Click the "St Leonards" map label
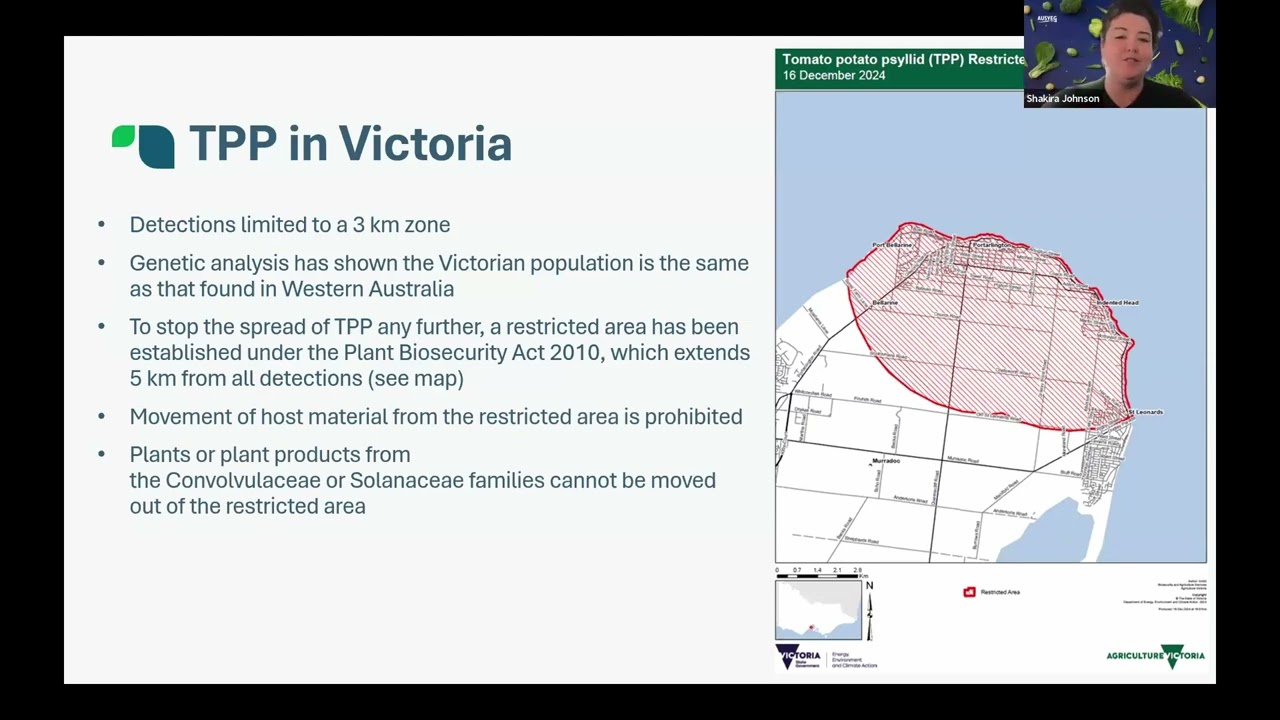This screenshot has width=1280, height=720. pos(1146,412)
